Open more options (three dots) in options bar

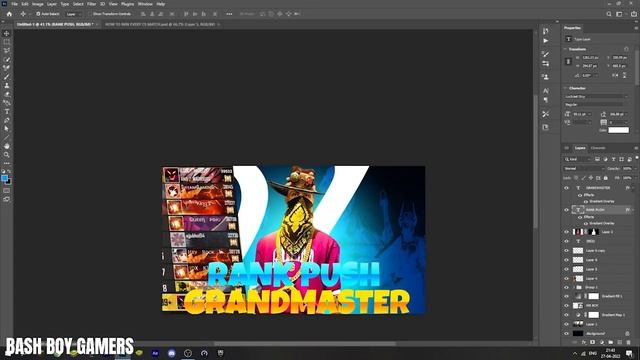pos(229,14)
